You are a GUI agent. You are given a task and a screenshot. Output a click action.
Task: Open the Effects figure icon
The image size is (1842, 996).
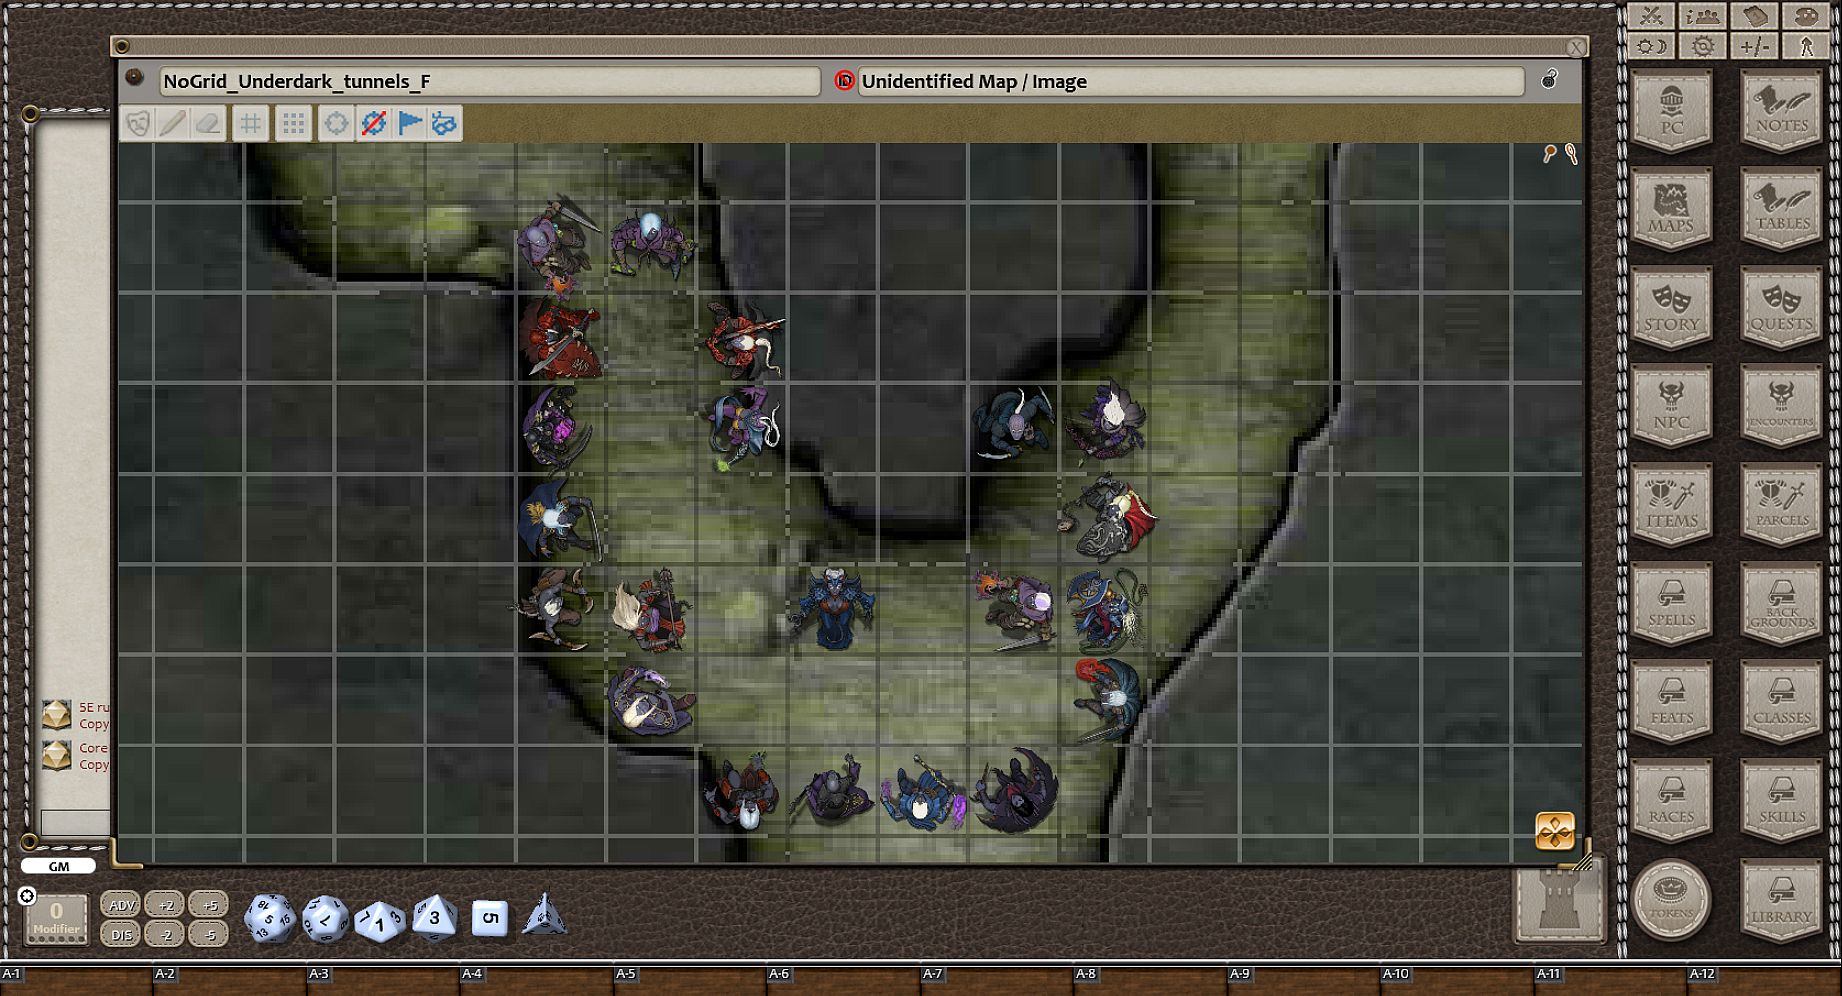(1806, 46)
